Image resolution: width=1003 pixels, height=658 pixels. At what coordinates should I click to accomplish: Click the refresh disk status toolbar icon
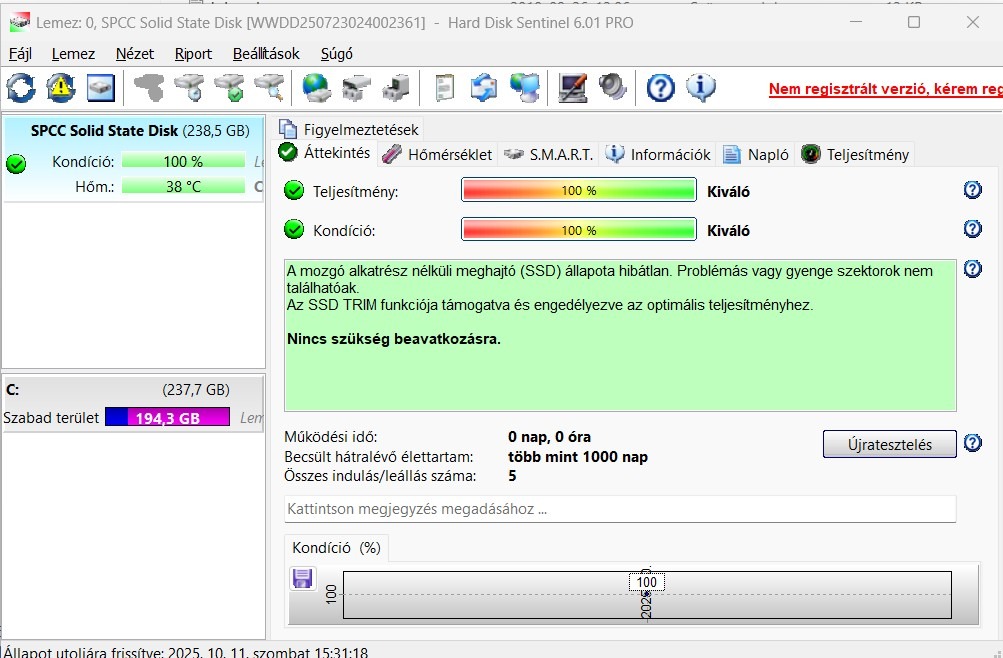(x=21, y=88)
